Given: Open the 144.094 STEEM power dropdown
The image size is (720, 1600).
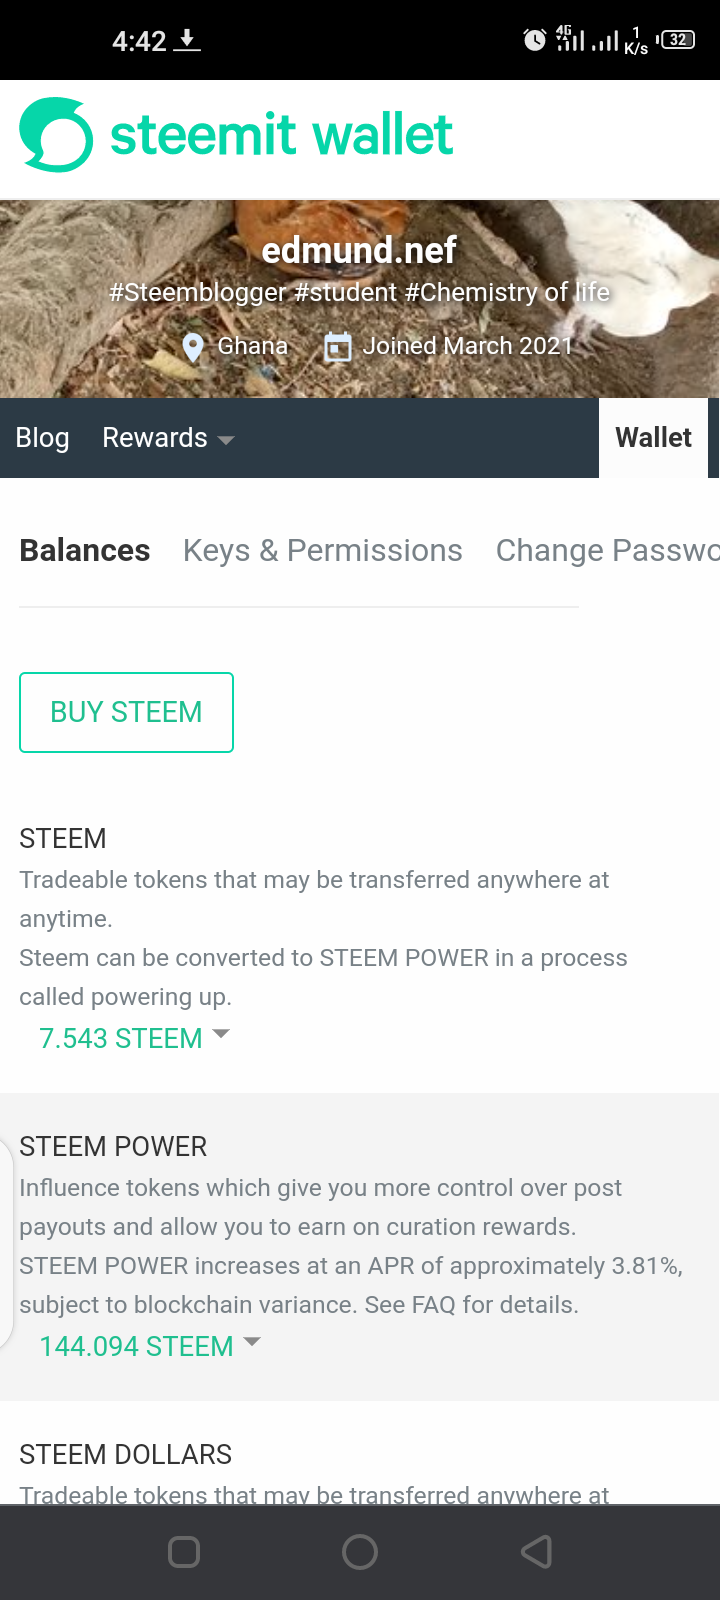Looking at the screenshot, I should pyautogui.click(x=150, y=1346).
